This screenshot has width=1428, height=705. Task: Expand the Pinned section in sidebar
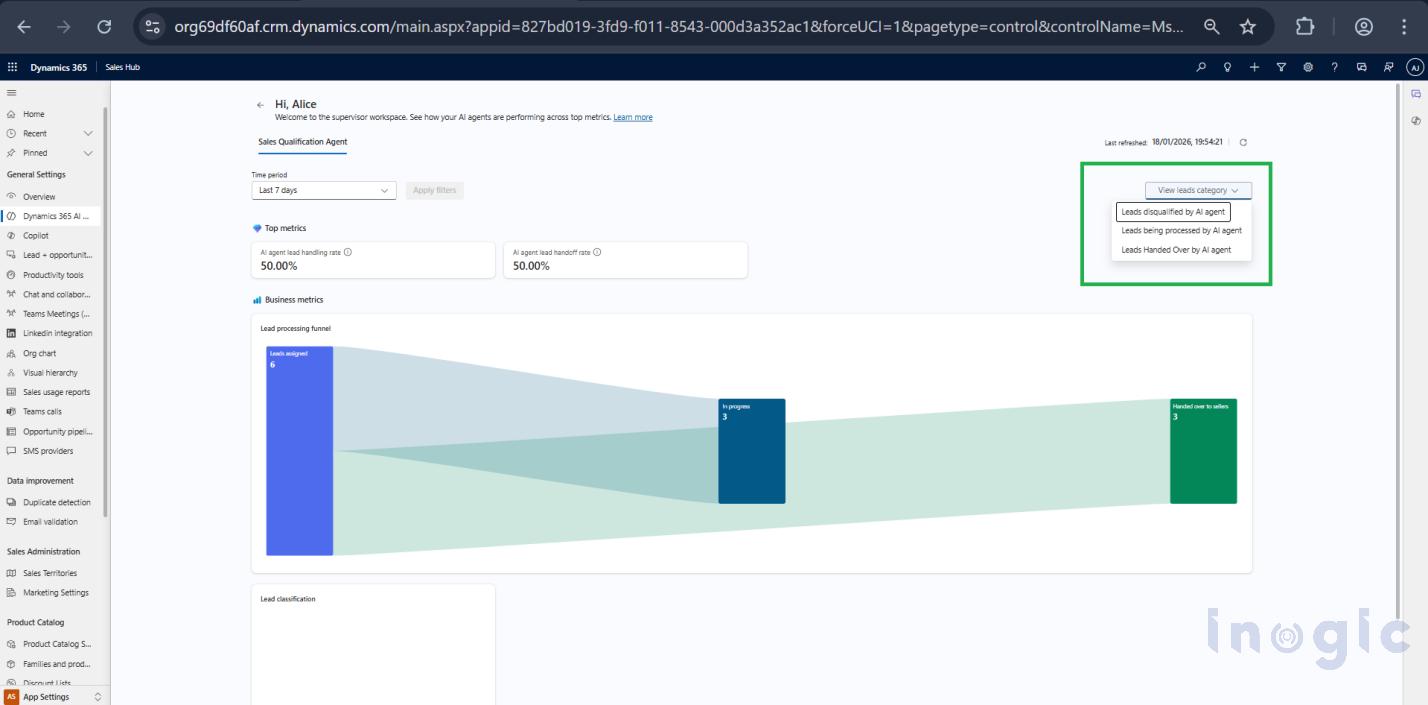[88, 153]
